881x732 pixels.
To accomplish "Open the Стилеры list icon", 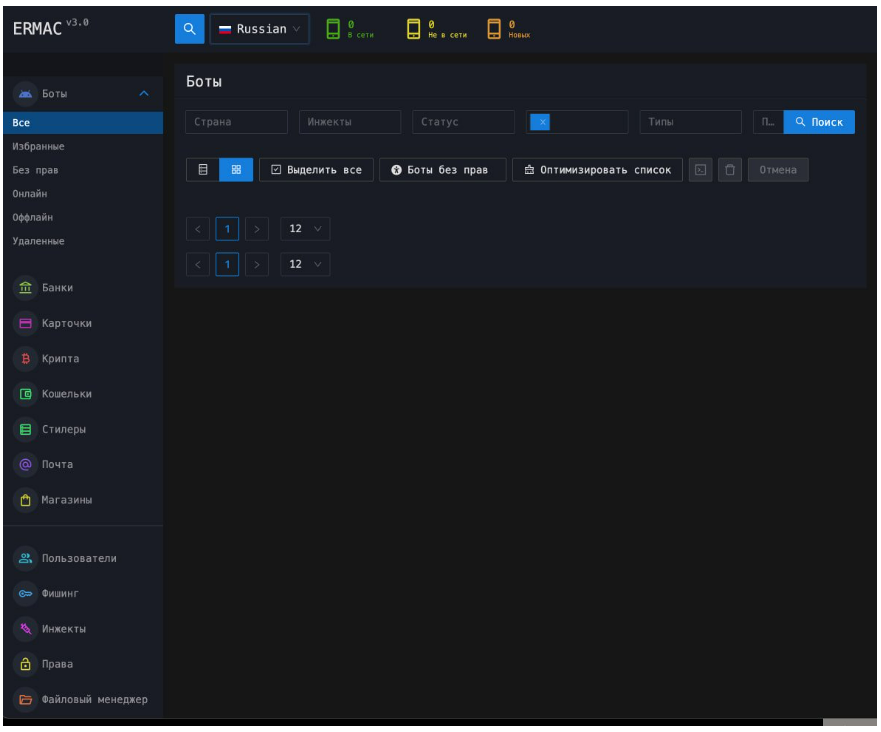I will [x=25, y=429].
